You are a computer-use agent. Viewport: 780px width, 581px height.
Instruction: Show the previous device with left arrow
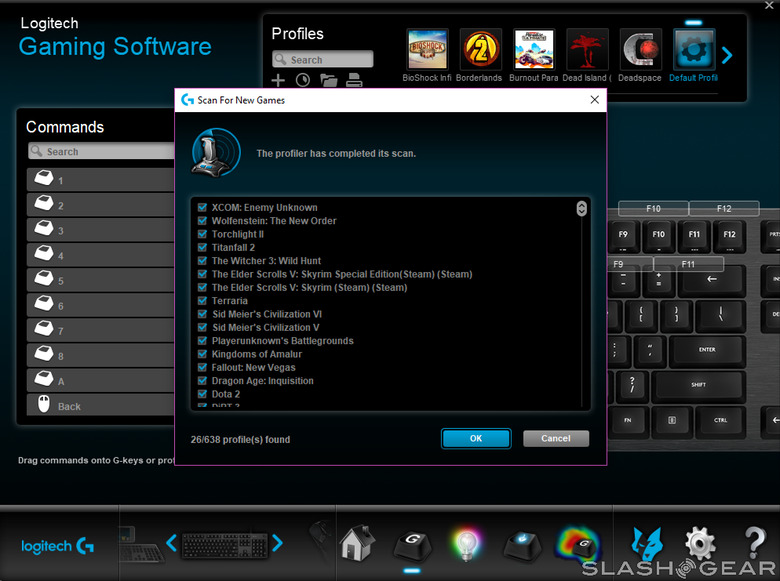point(171,543)
